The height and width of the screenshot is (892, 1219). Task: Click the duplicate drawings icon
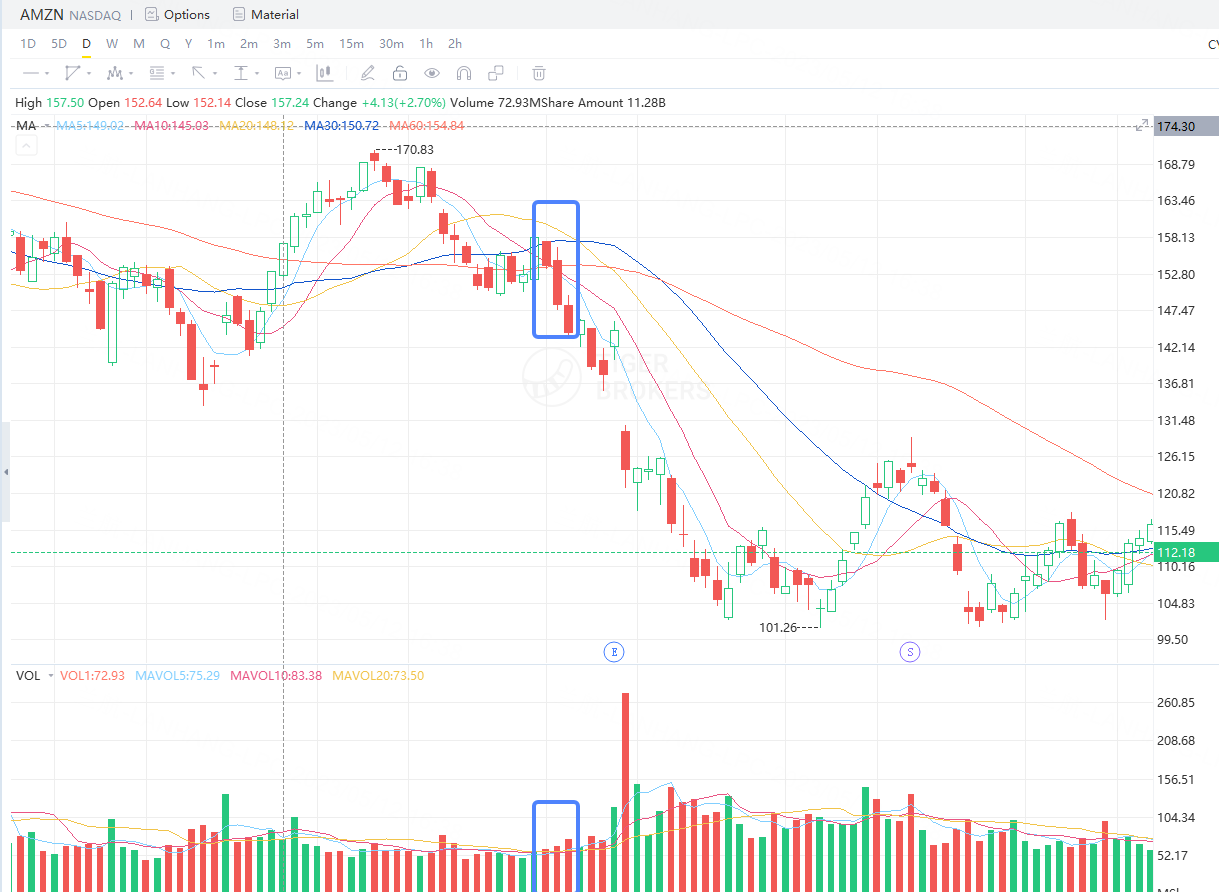(496, 73)
